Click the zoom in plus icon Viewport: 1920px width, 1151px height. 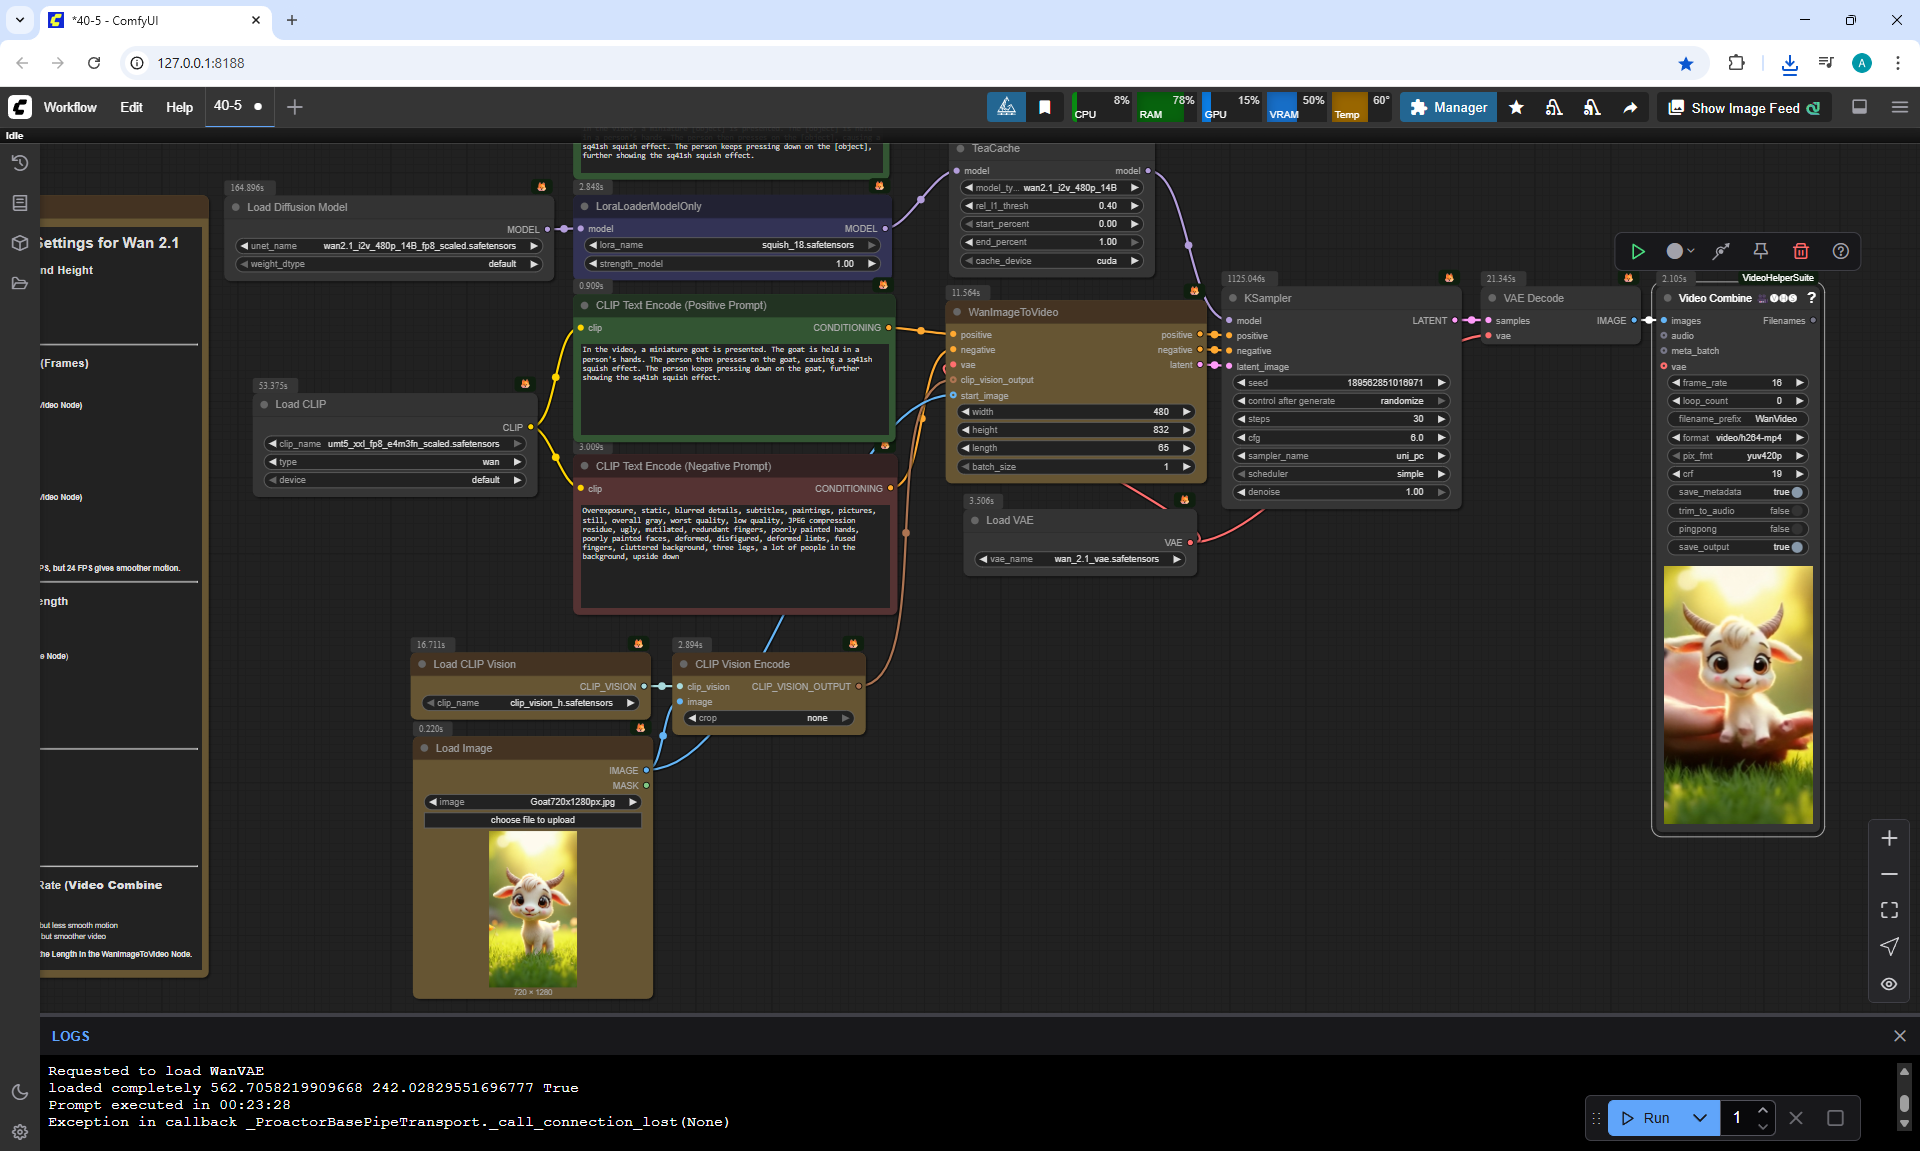[1889, 838]
